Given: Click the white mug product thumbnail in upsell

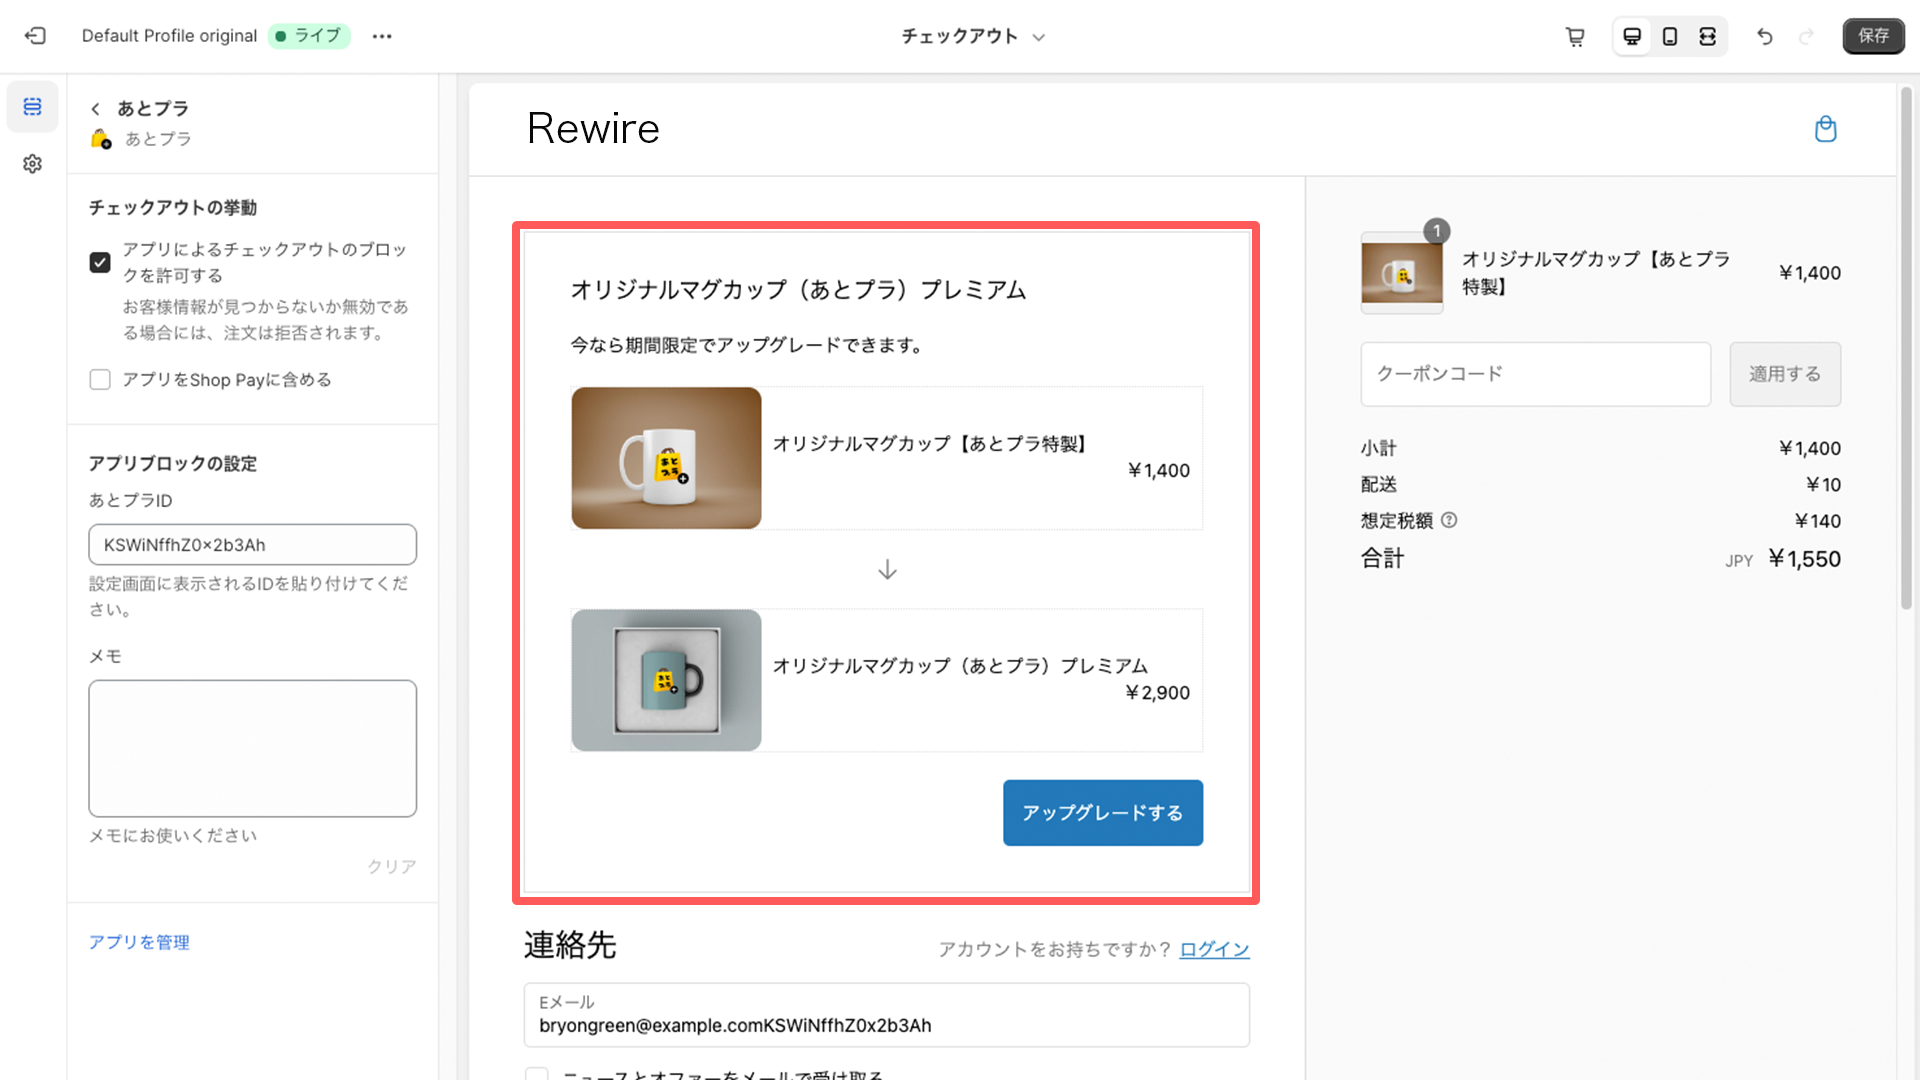Looking at the screenshot, I should [x=667, y=458].
